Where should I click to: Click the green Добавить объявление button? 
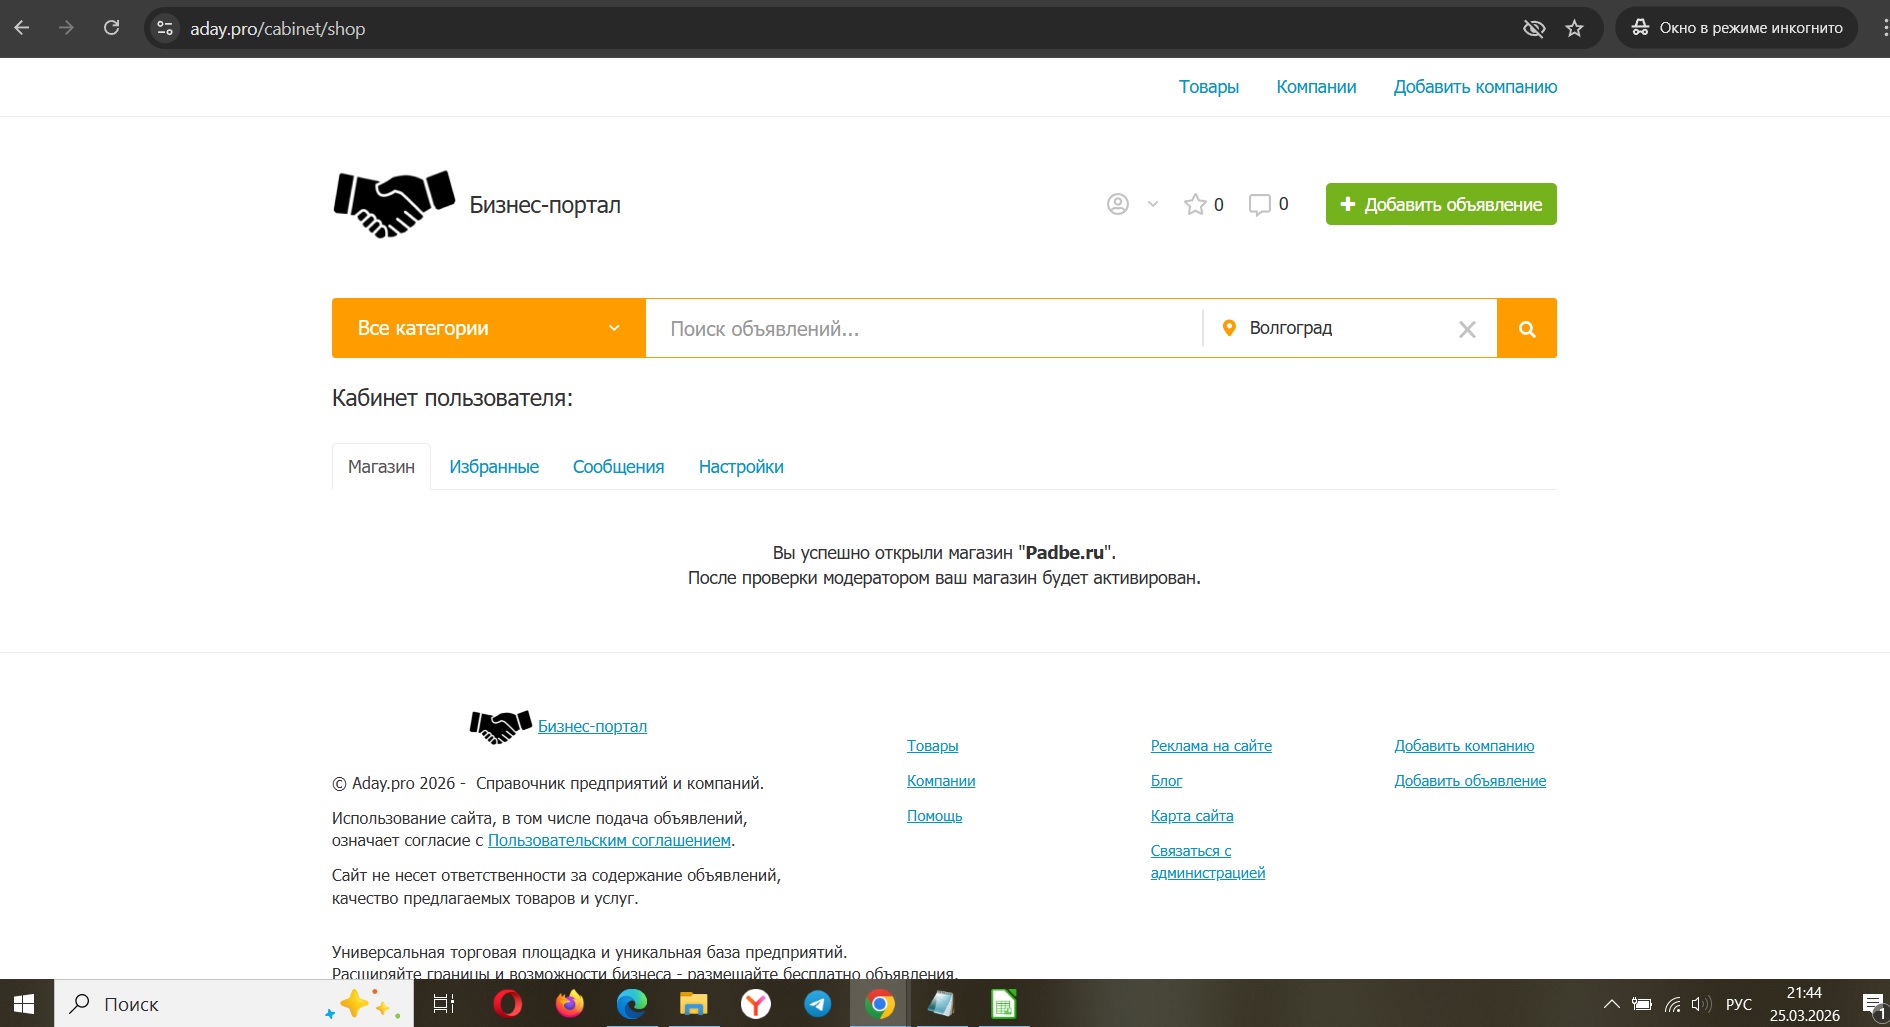pos(1441,204)
